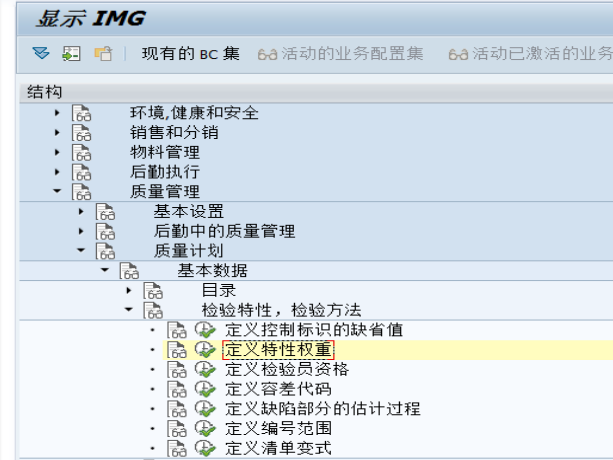
Task: Select activity 定义缺陷部分的估计过程
Action: [x=323, y=409]
